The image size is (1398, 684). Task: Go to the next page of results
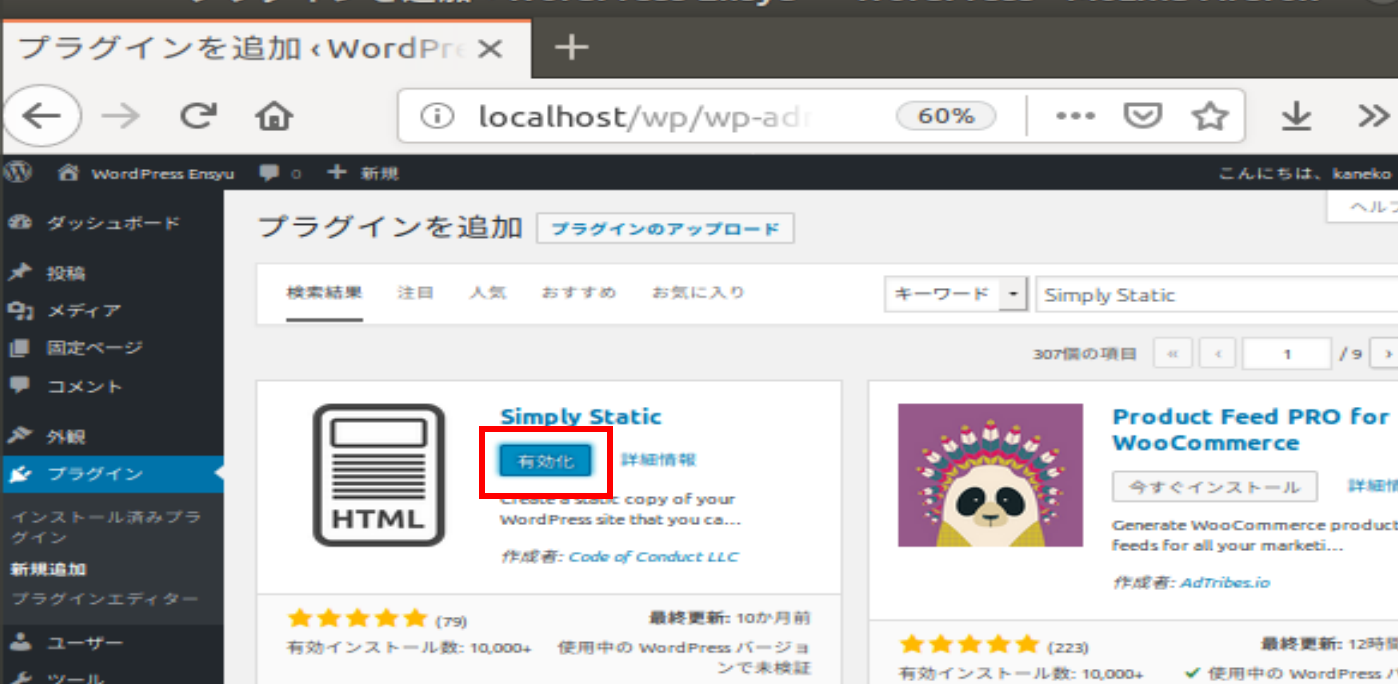[1385, 354]
